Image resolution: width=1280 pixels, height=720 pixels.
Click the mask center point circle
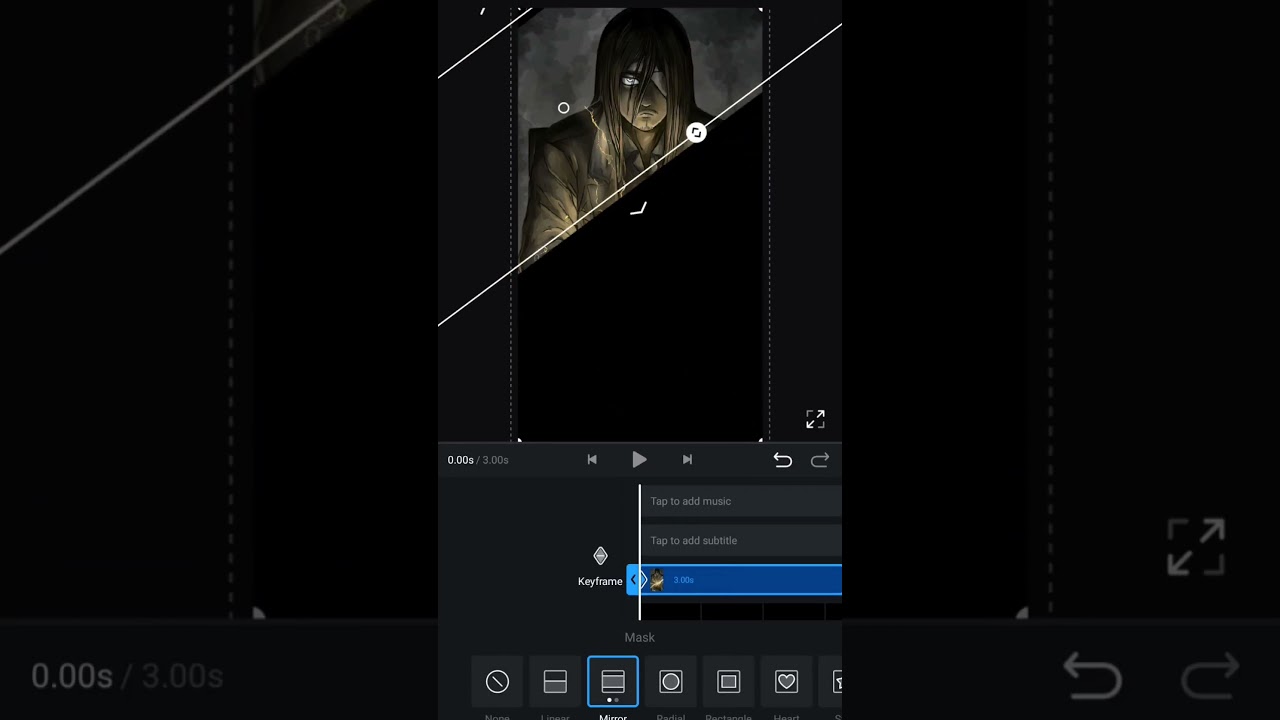point(564,108)
